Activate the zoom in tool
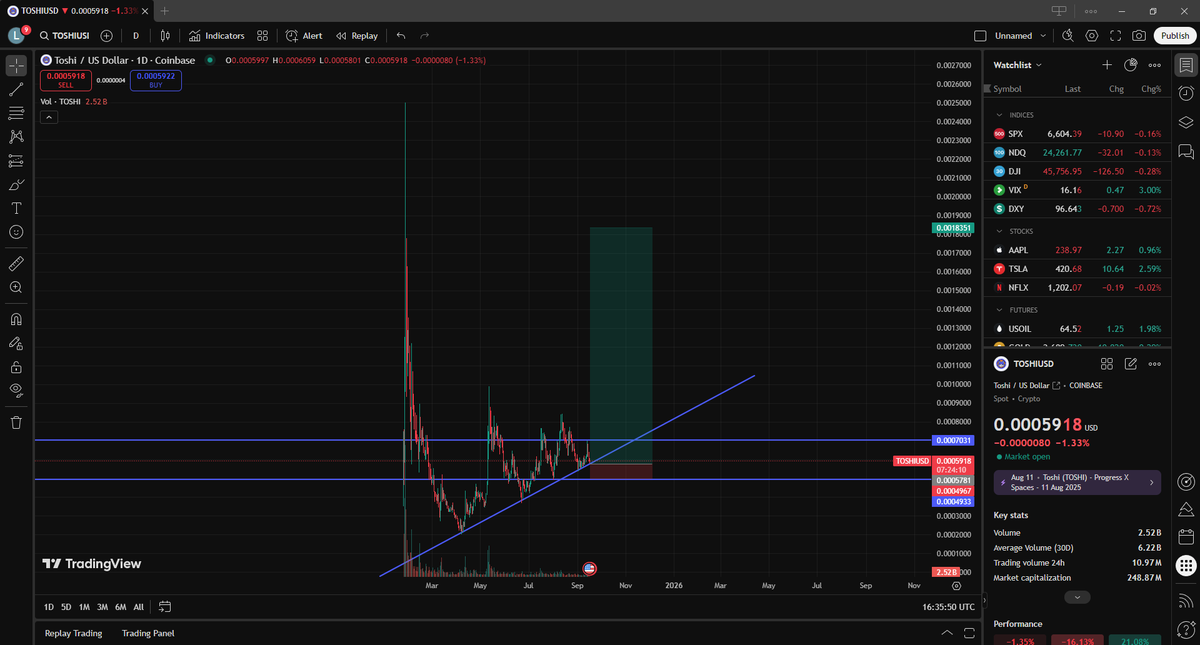This screenshot has width=1200, height=645. (x=16, y=288)
